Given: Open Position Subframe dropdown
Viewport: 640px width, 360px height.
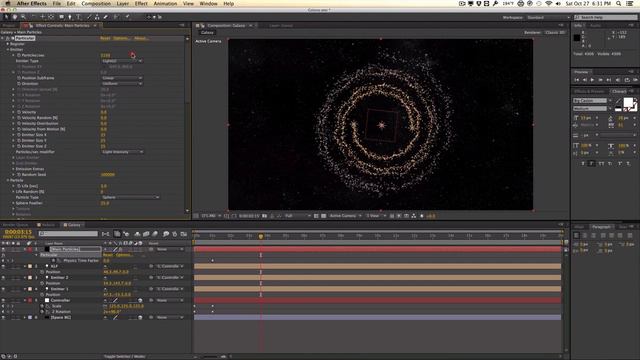Looking at the screenshot, I should point(122,78).
